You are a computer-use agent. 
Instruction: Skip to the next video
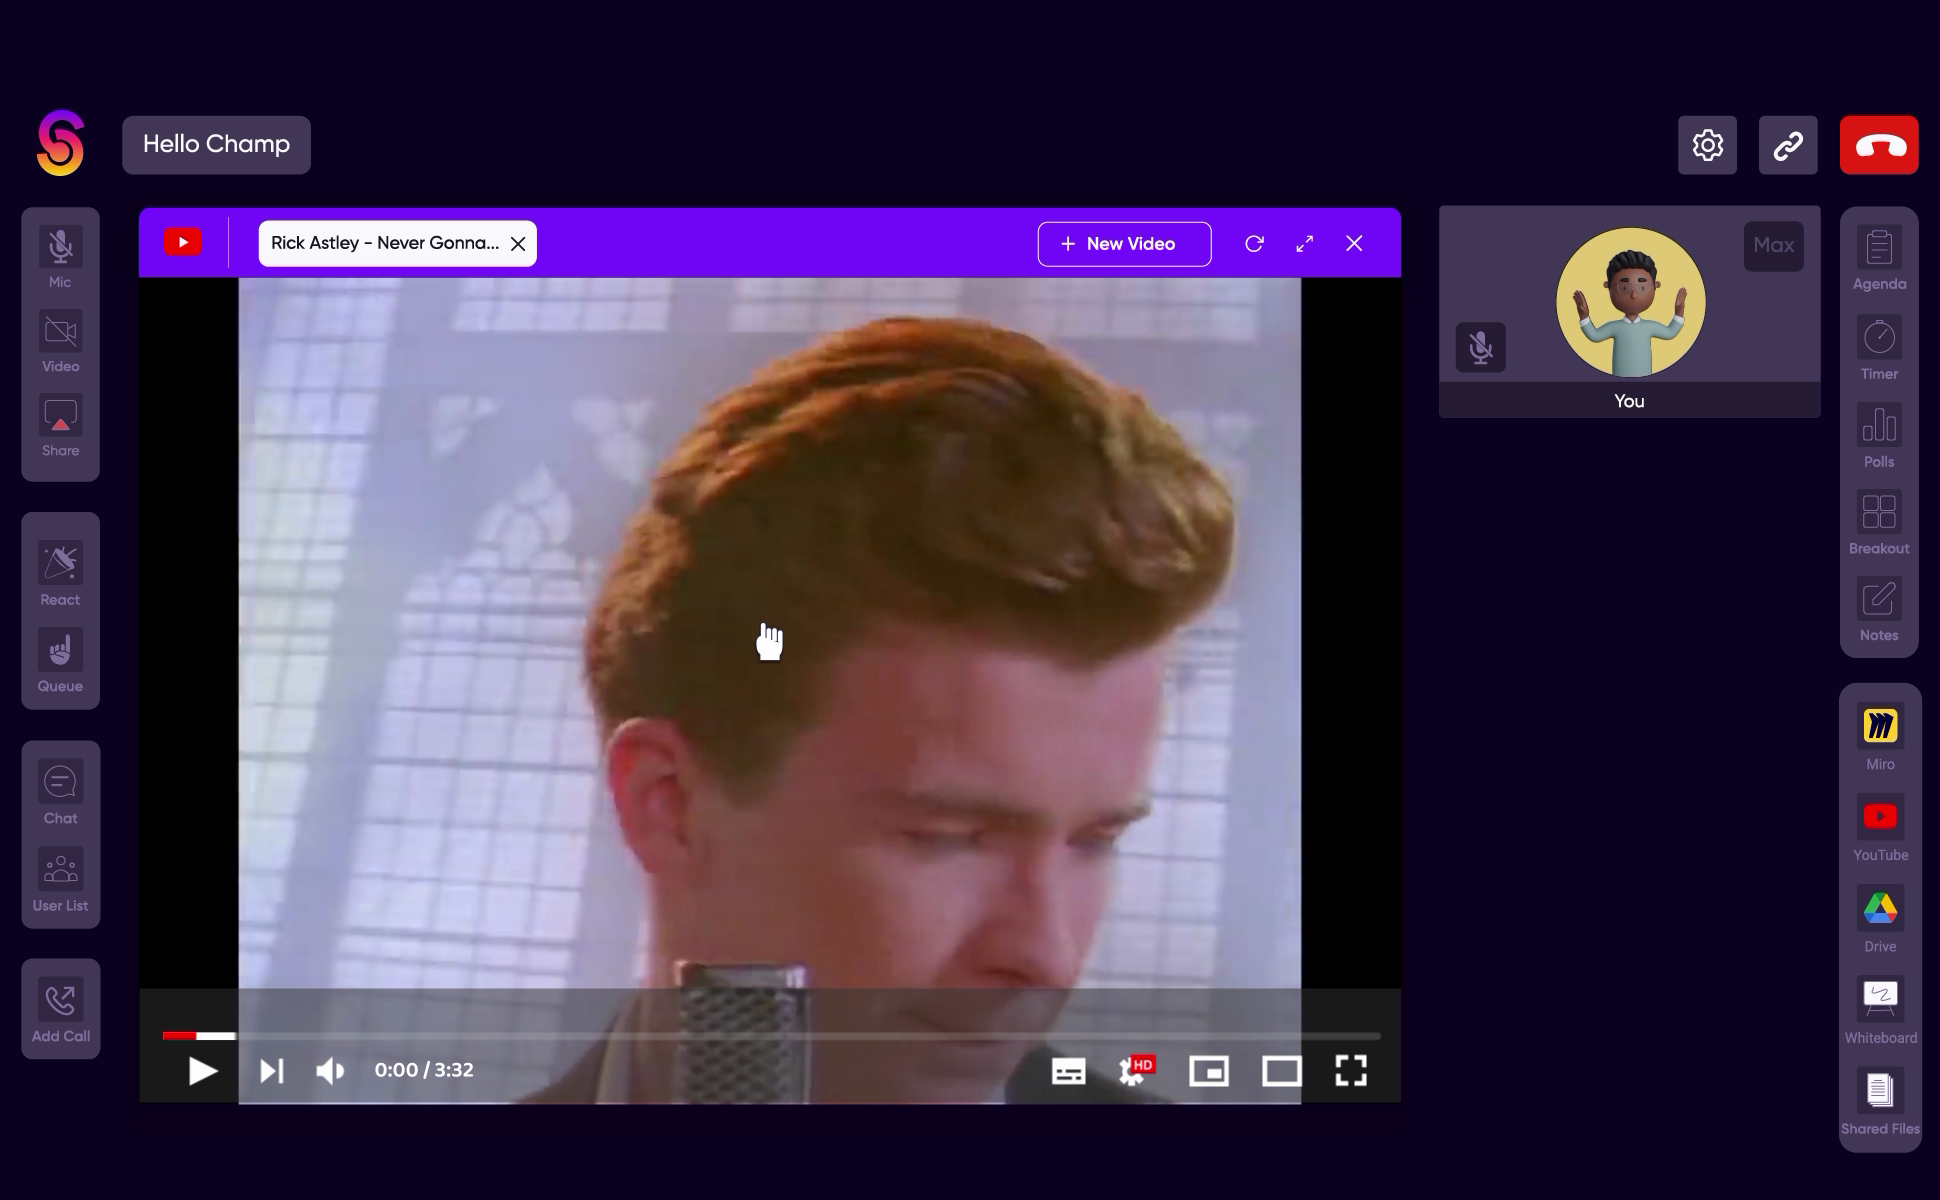pos(272,1071)
